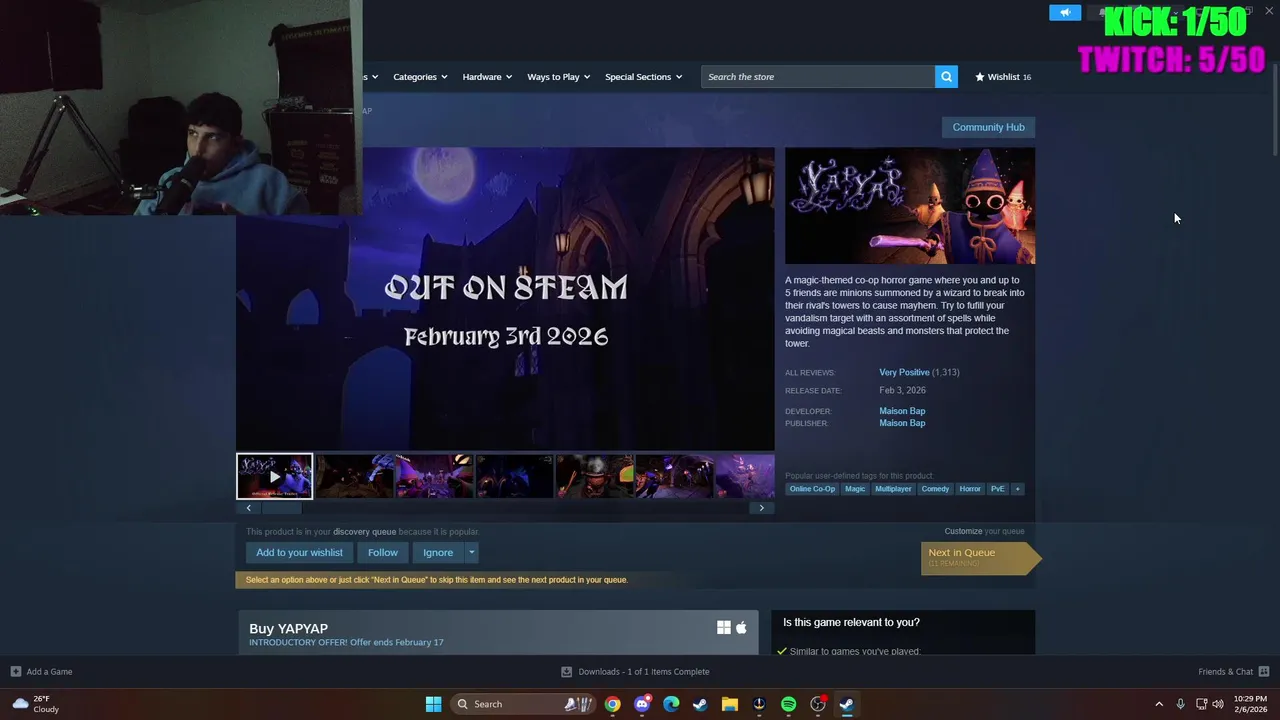
Task: Open the developer Maison Bap link
Action: 902,411
